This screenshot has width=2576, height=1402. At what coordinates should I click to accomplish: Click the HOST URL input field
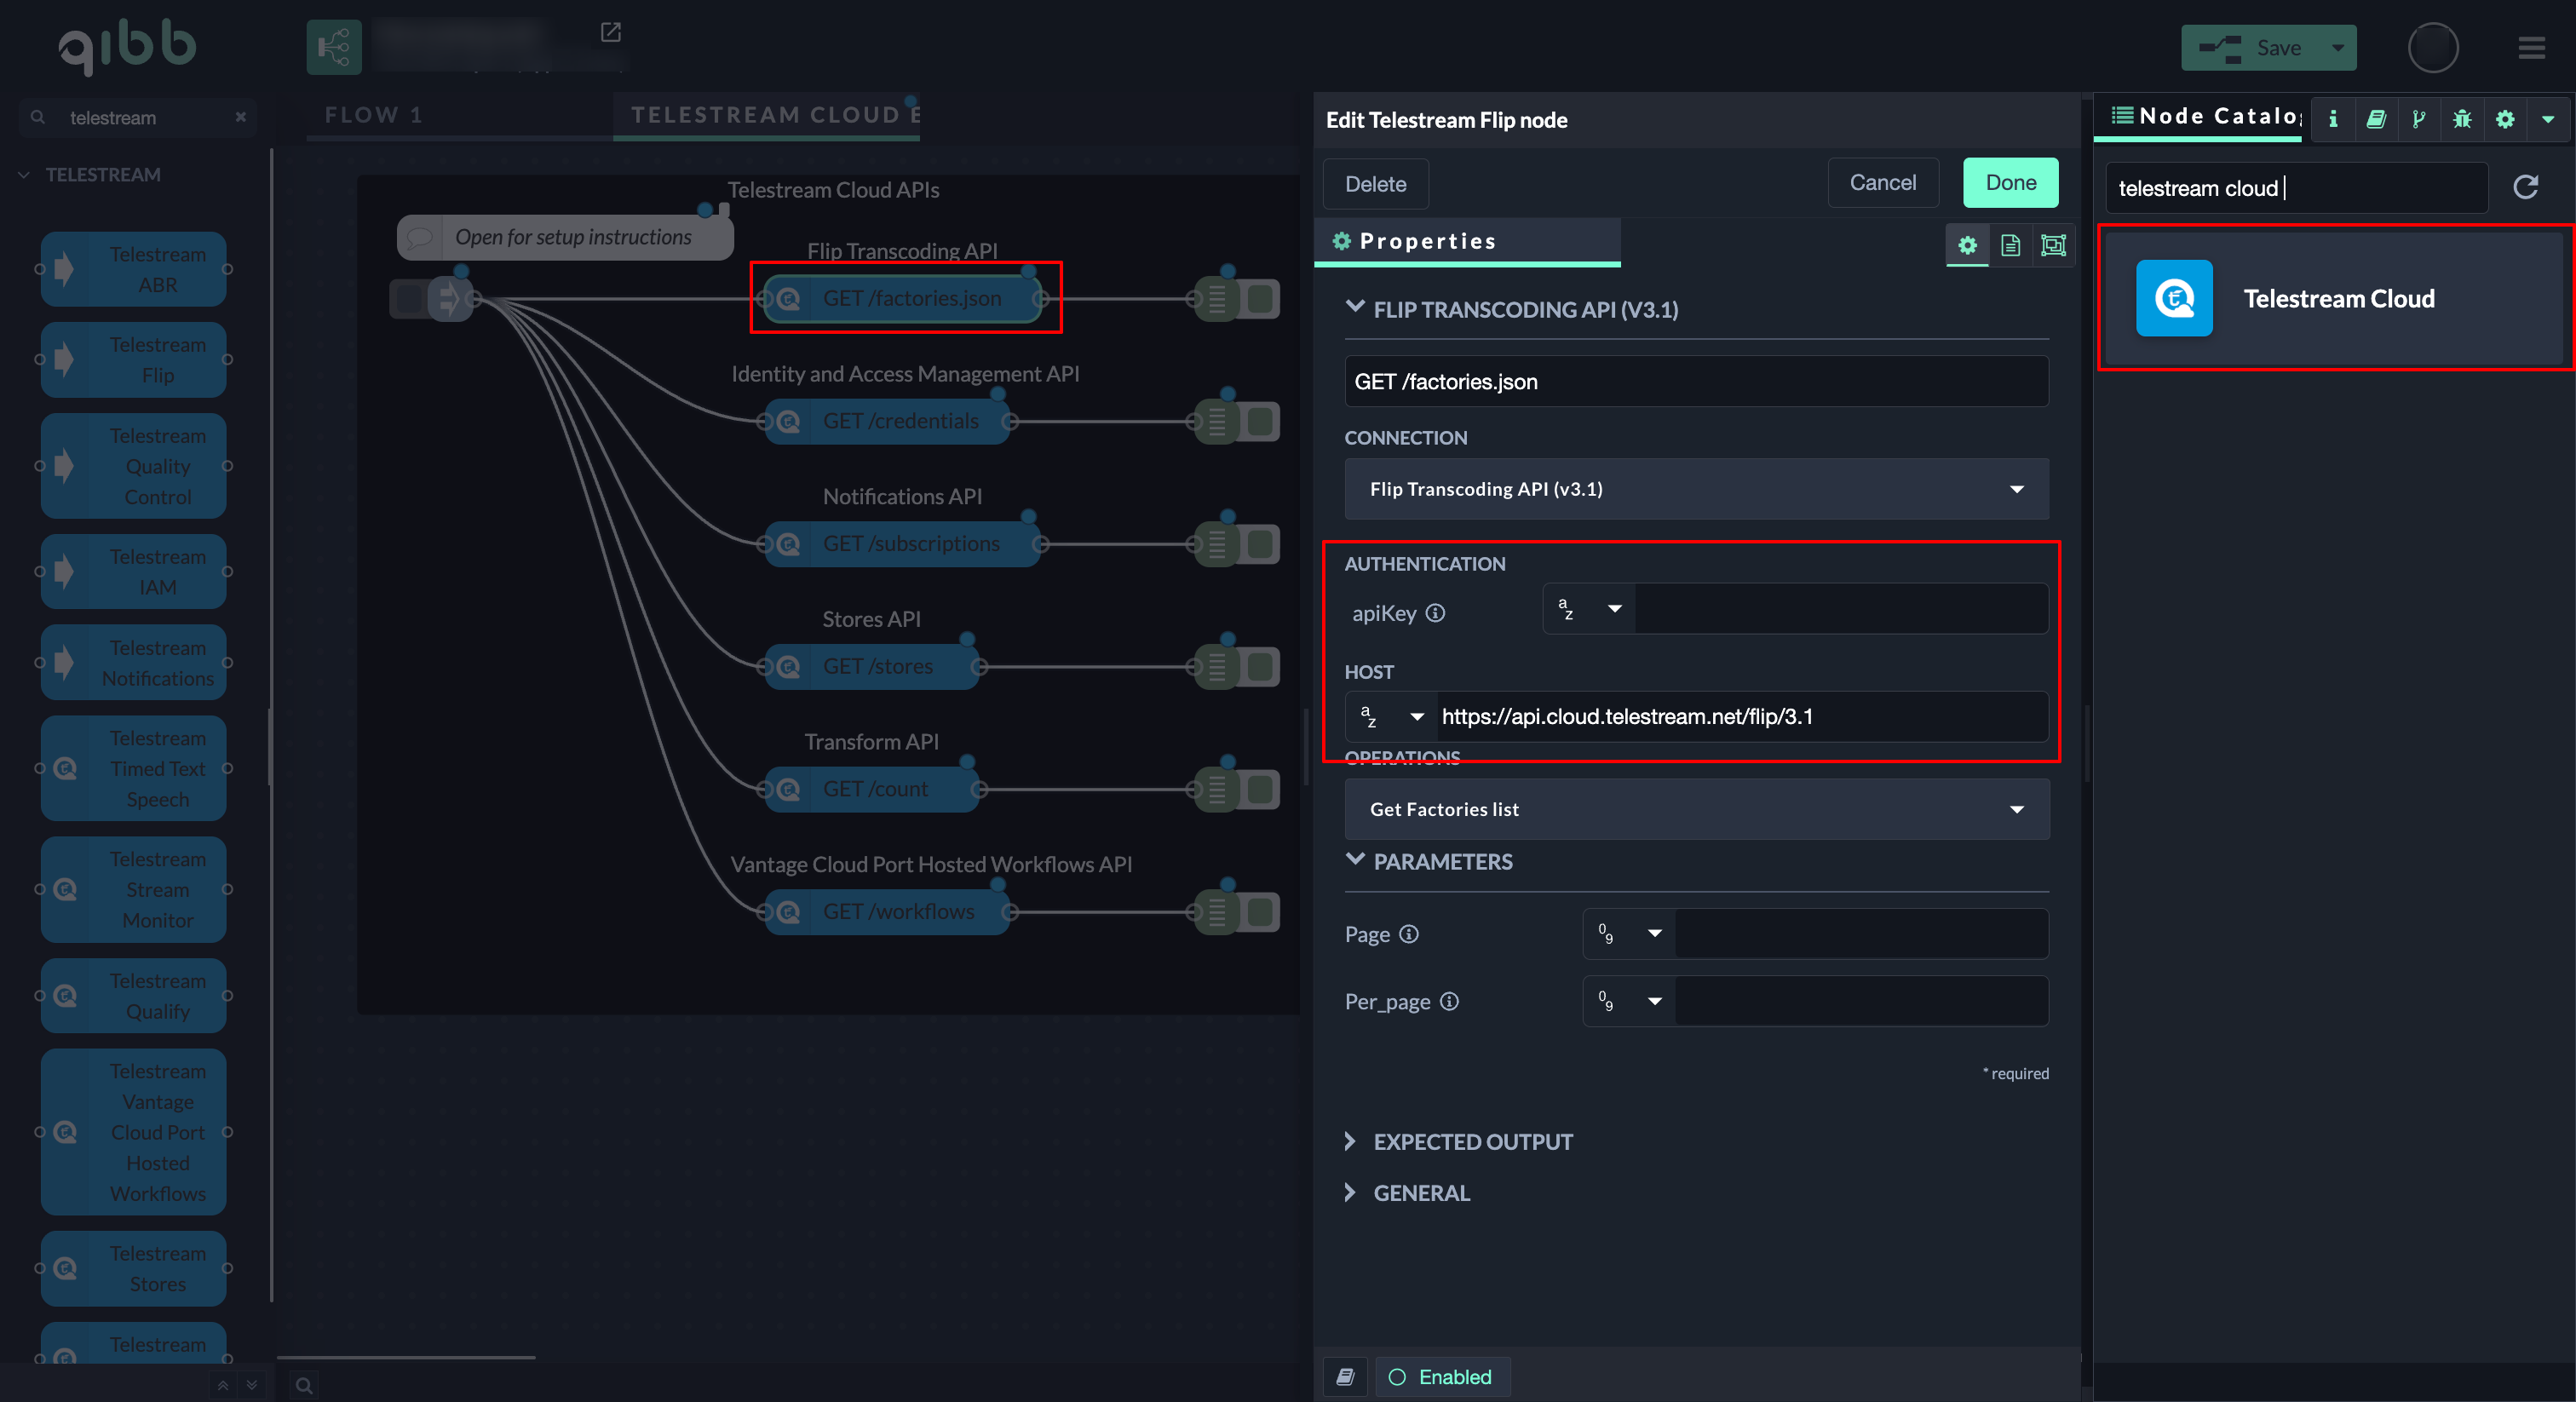[x=1740, y=717]
